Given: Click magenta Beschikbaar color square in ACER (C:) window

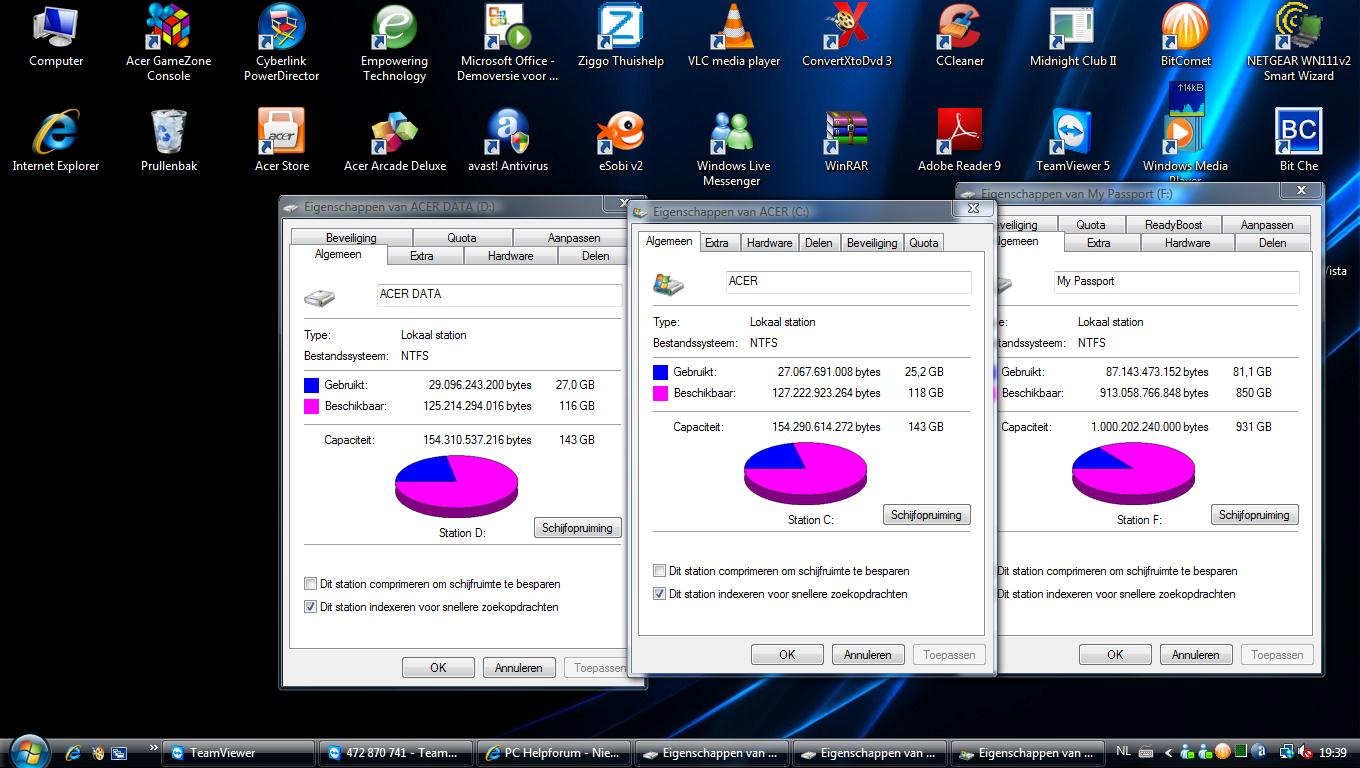Looking at the screenshot, I should point(660,394).
